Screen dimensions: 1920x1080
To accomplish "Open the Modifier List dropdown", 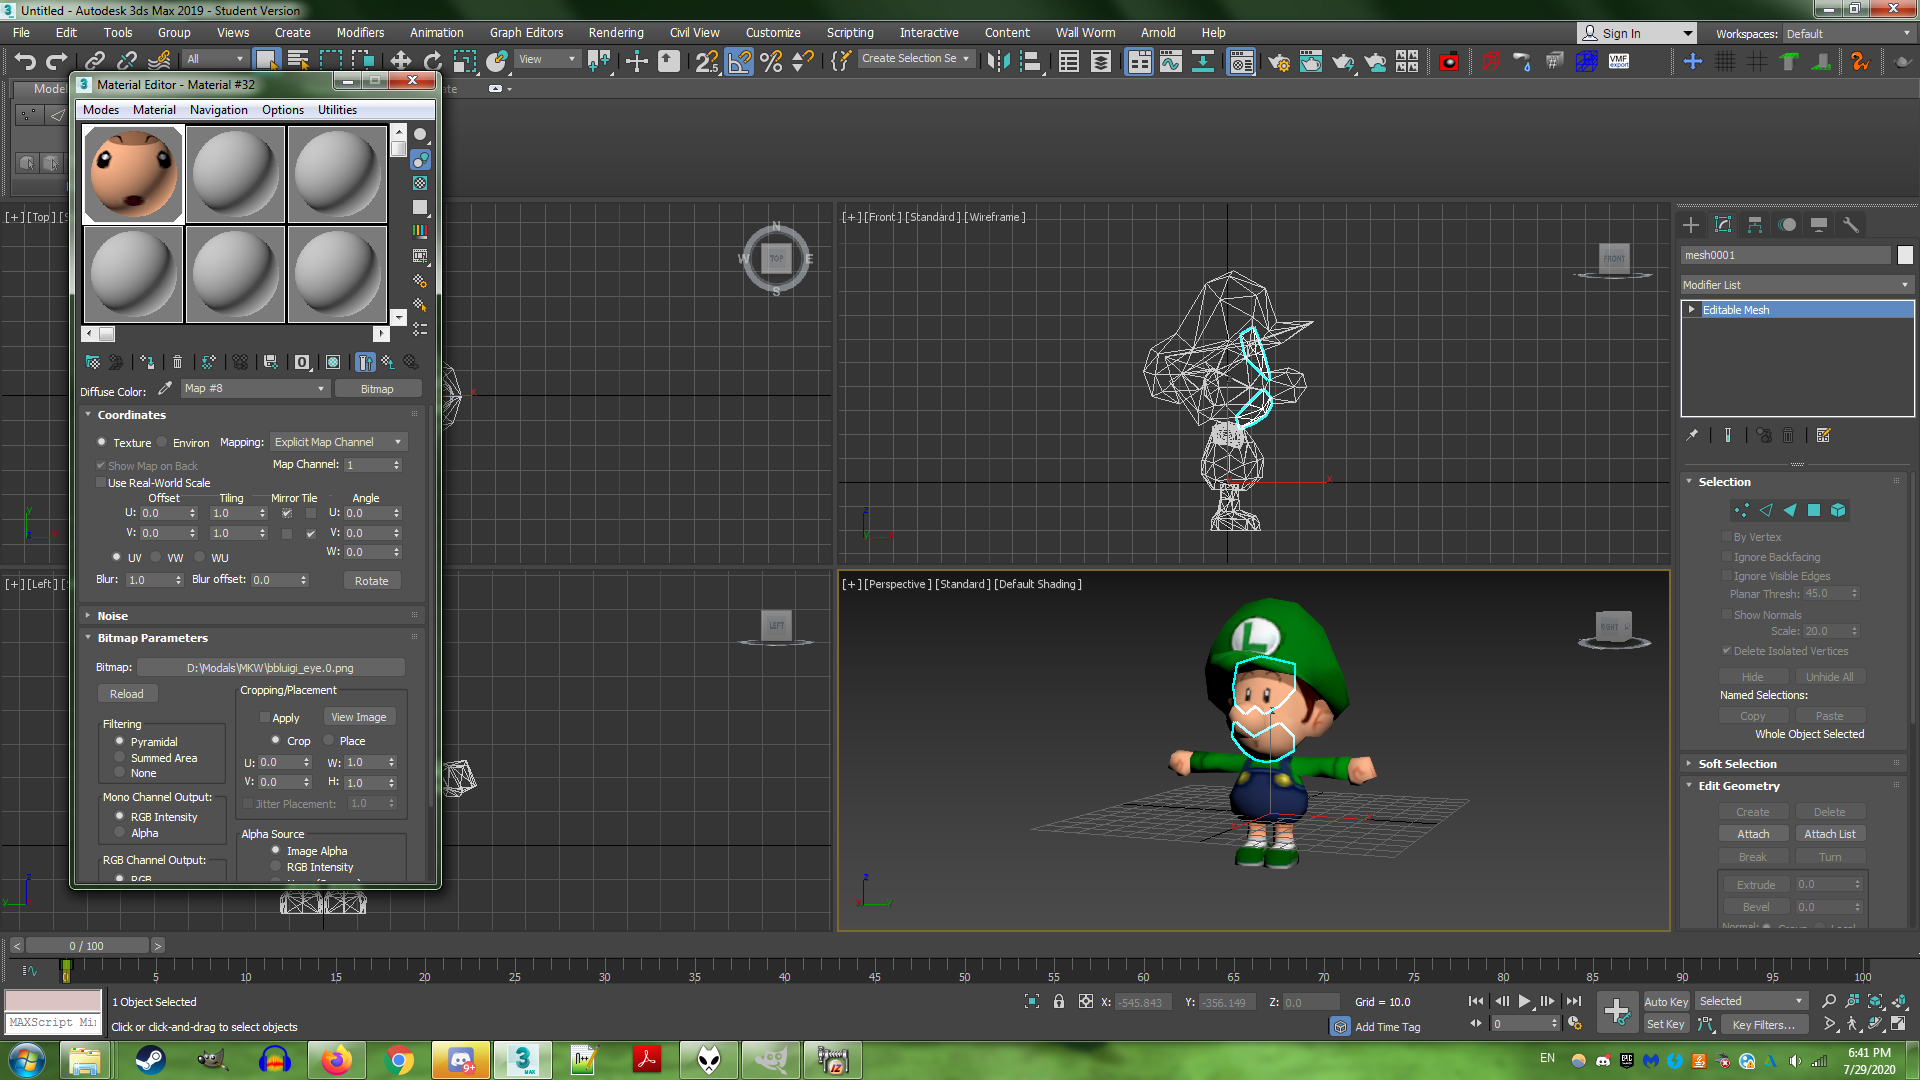I will click(x=1796, y=285).
